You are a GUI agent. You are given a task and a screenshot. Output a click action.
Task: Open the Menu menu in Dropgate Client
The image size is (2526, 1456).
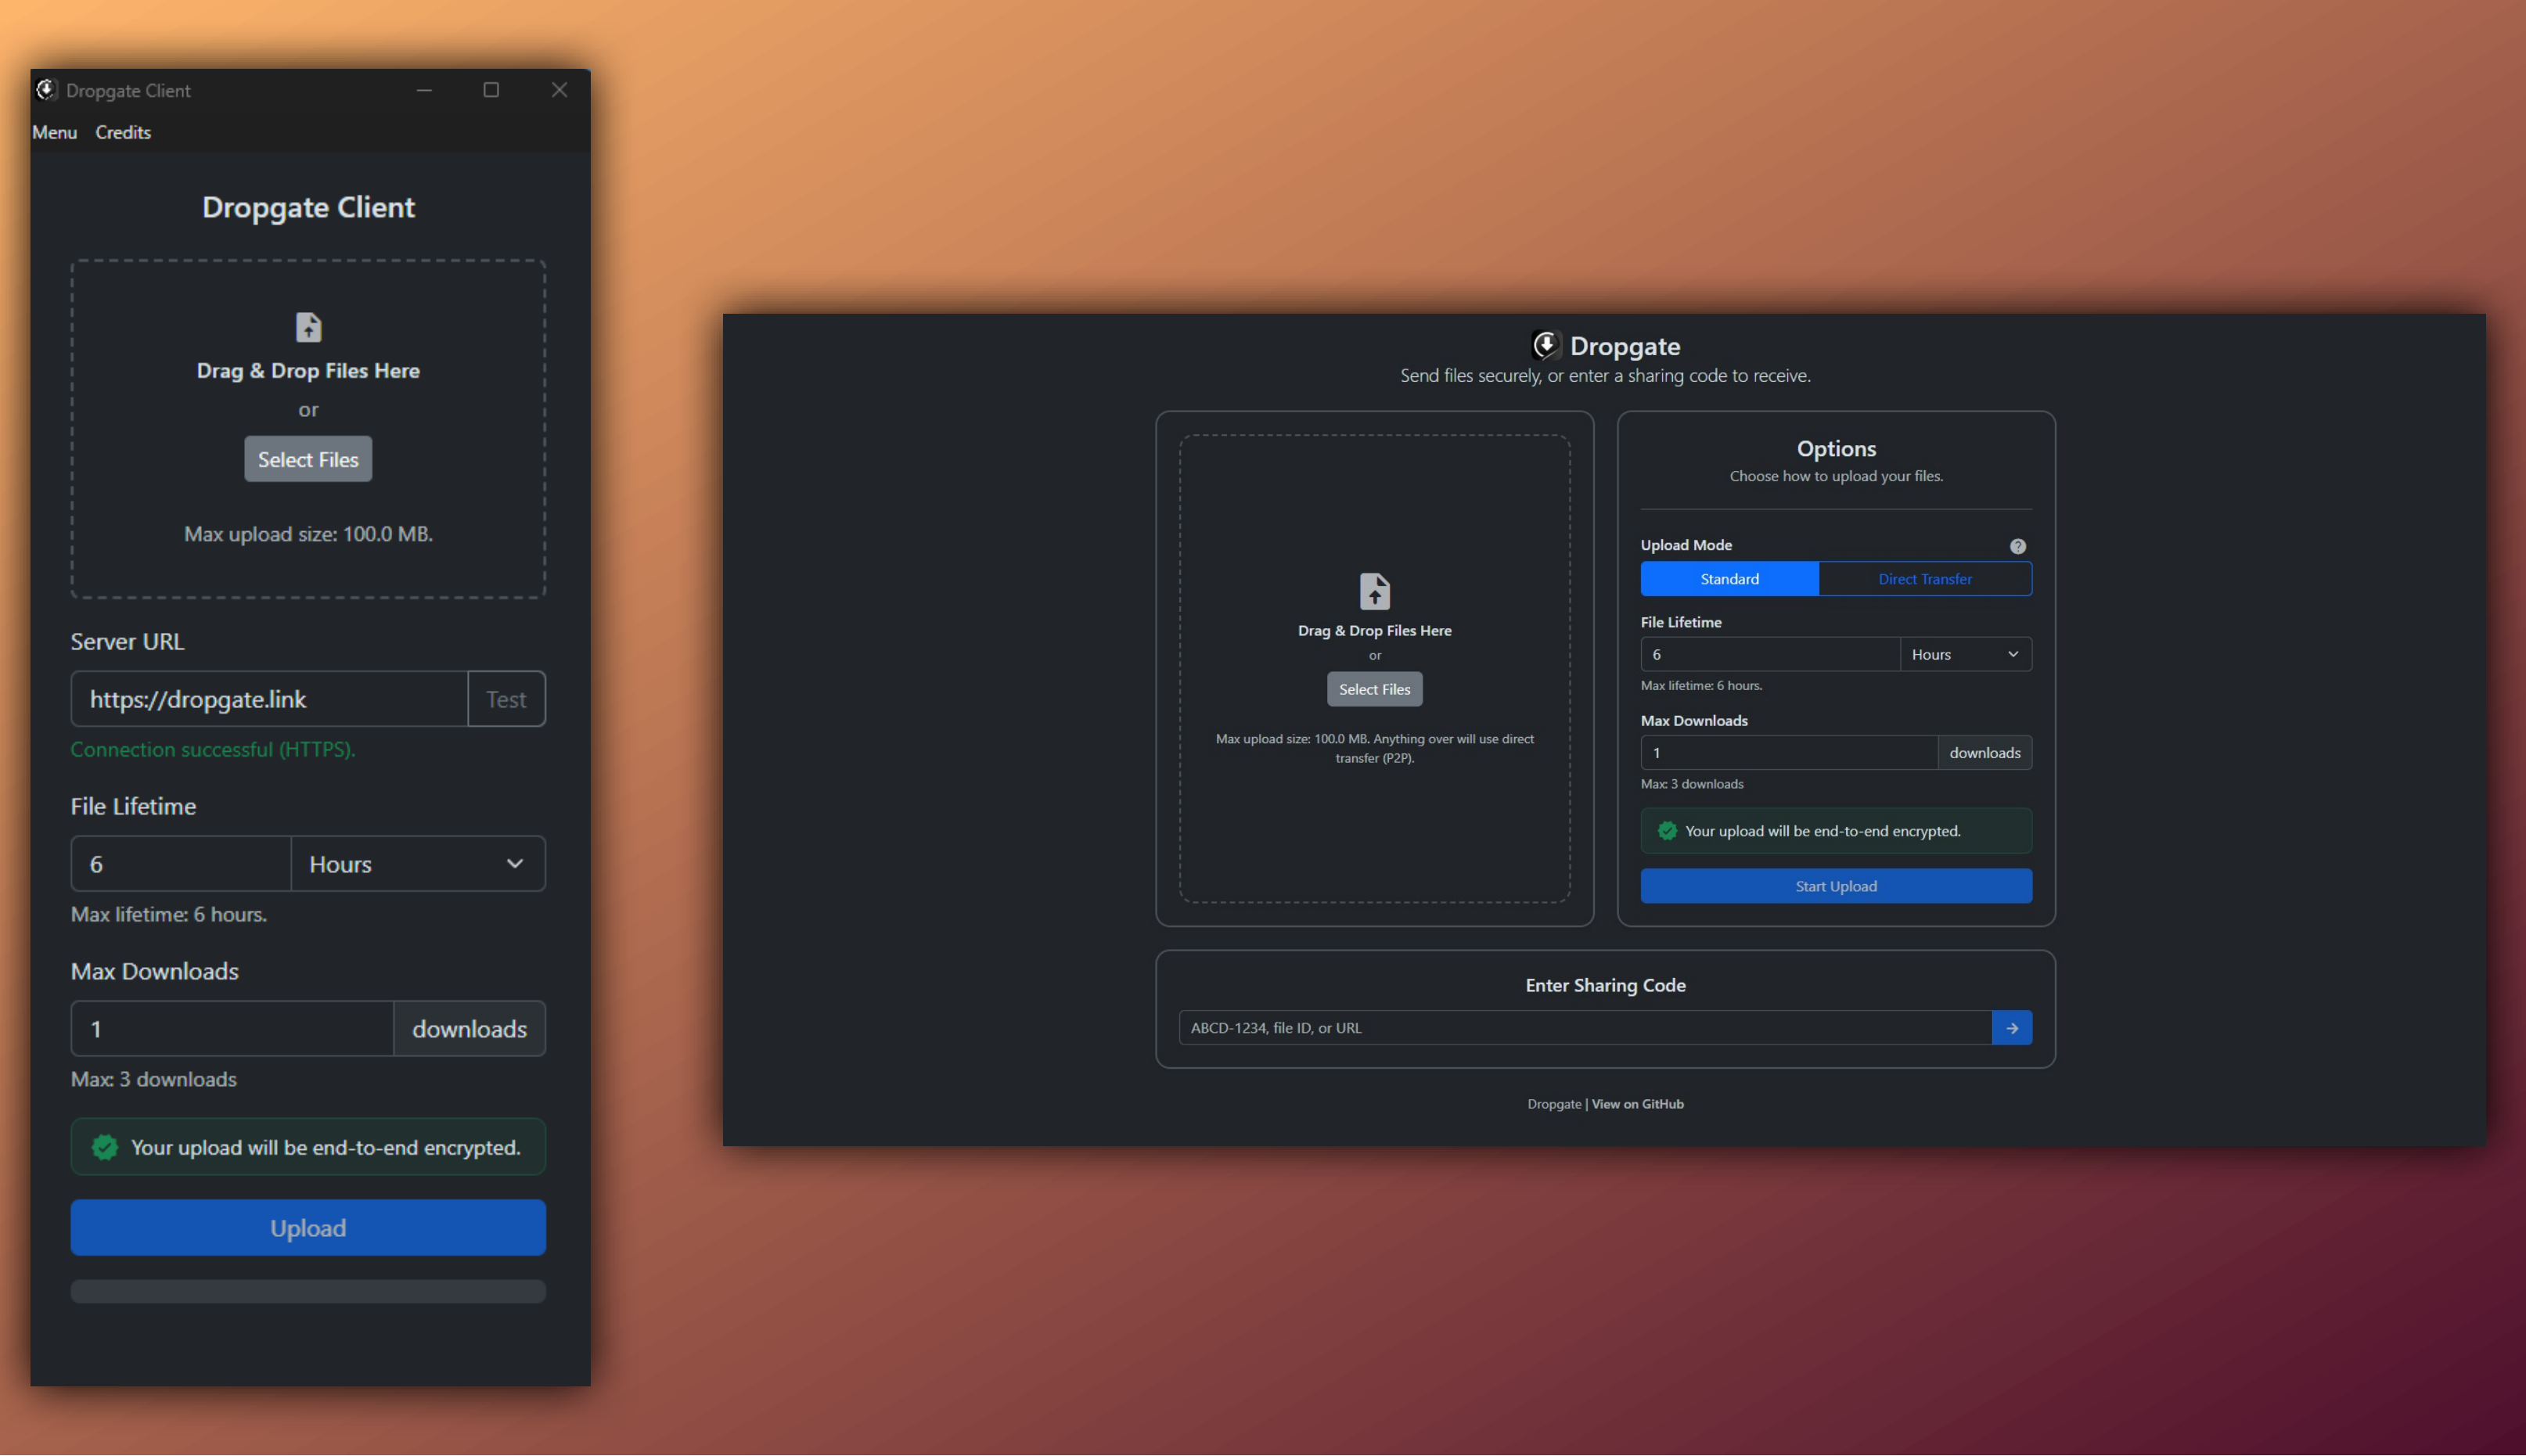click(x=54, y=132)
